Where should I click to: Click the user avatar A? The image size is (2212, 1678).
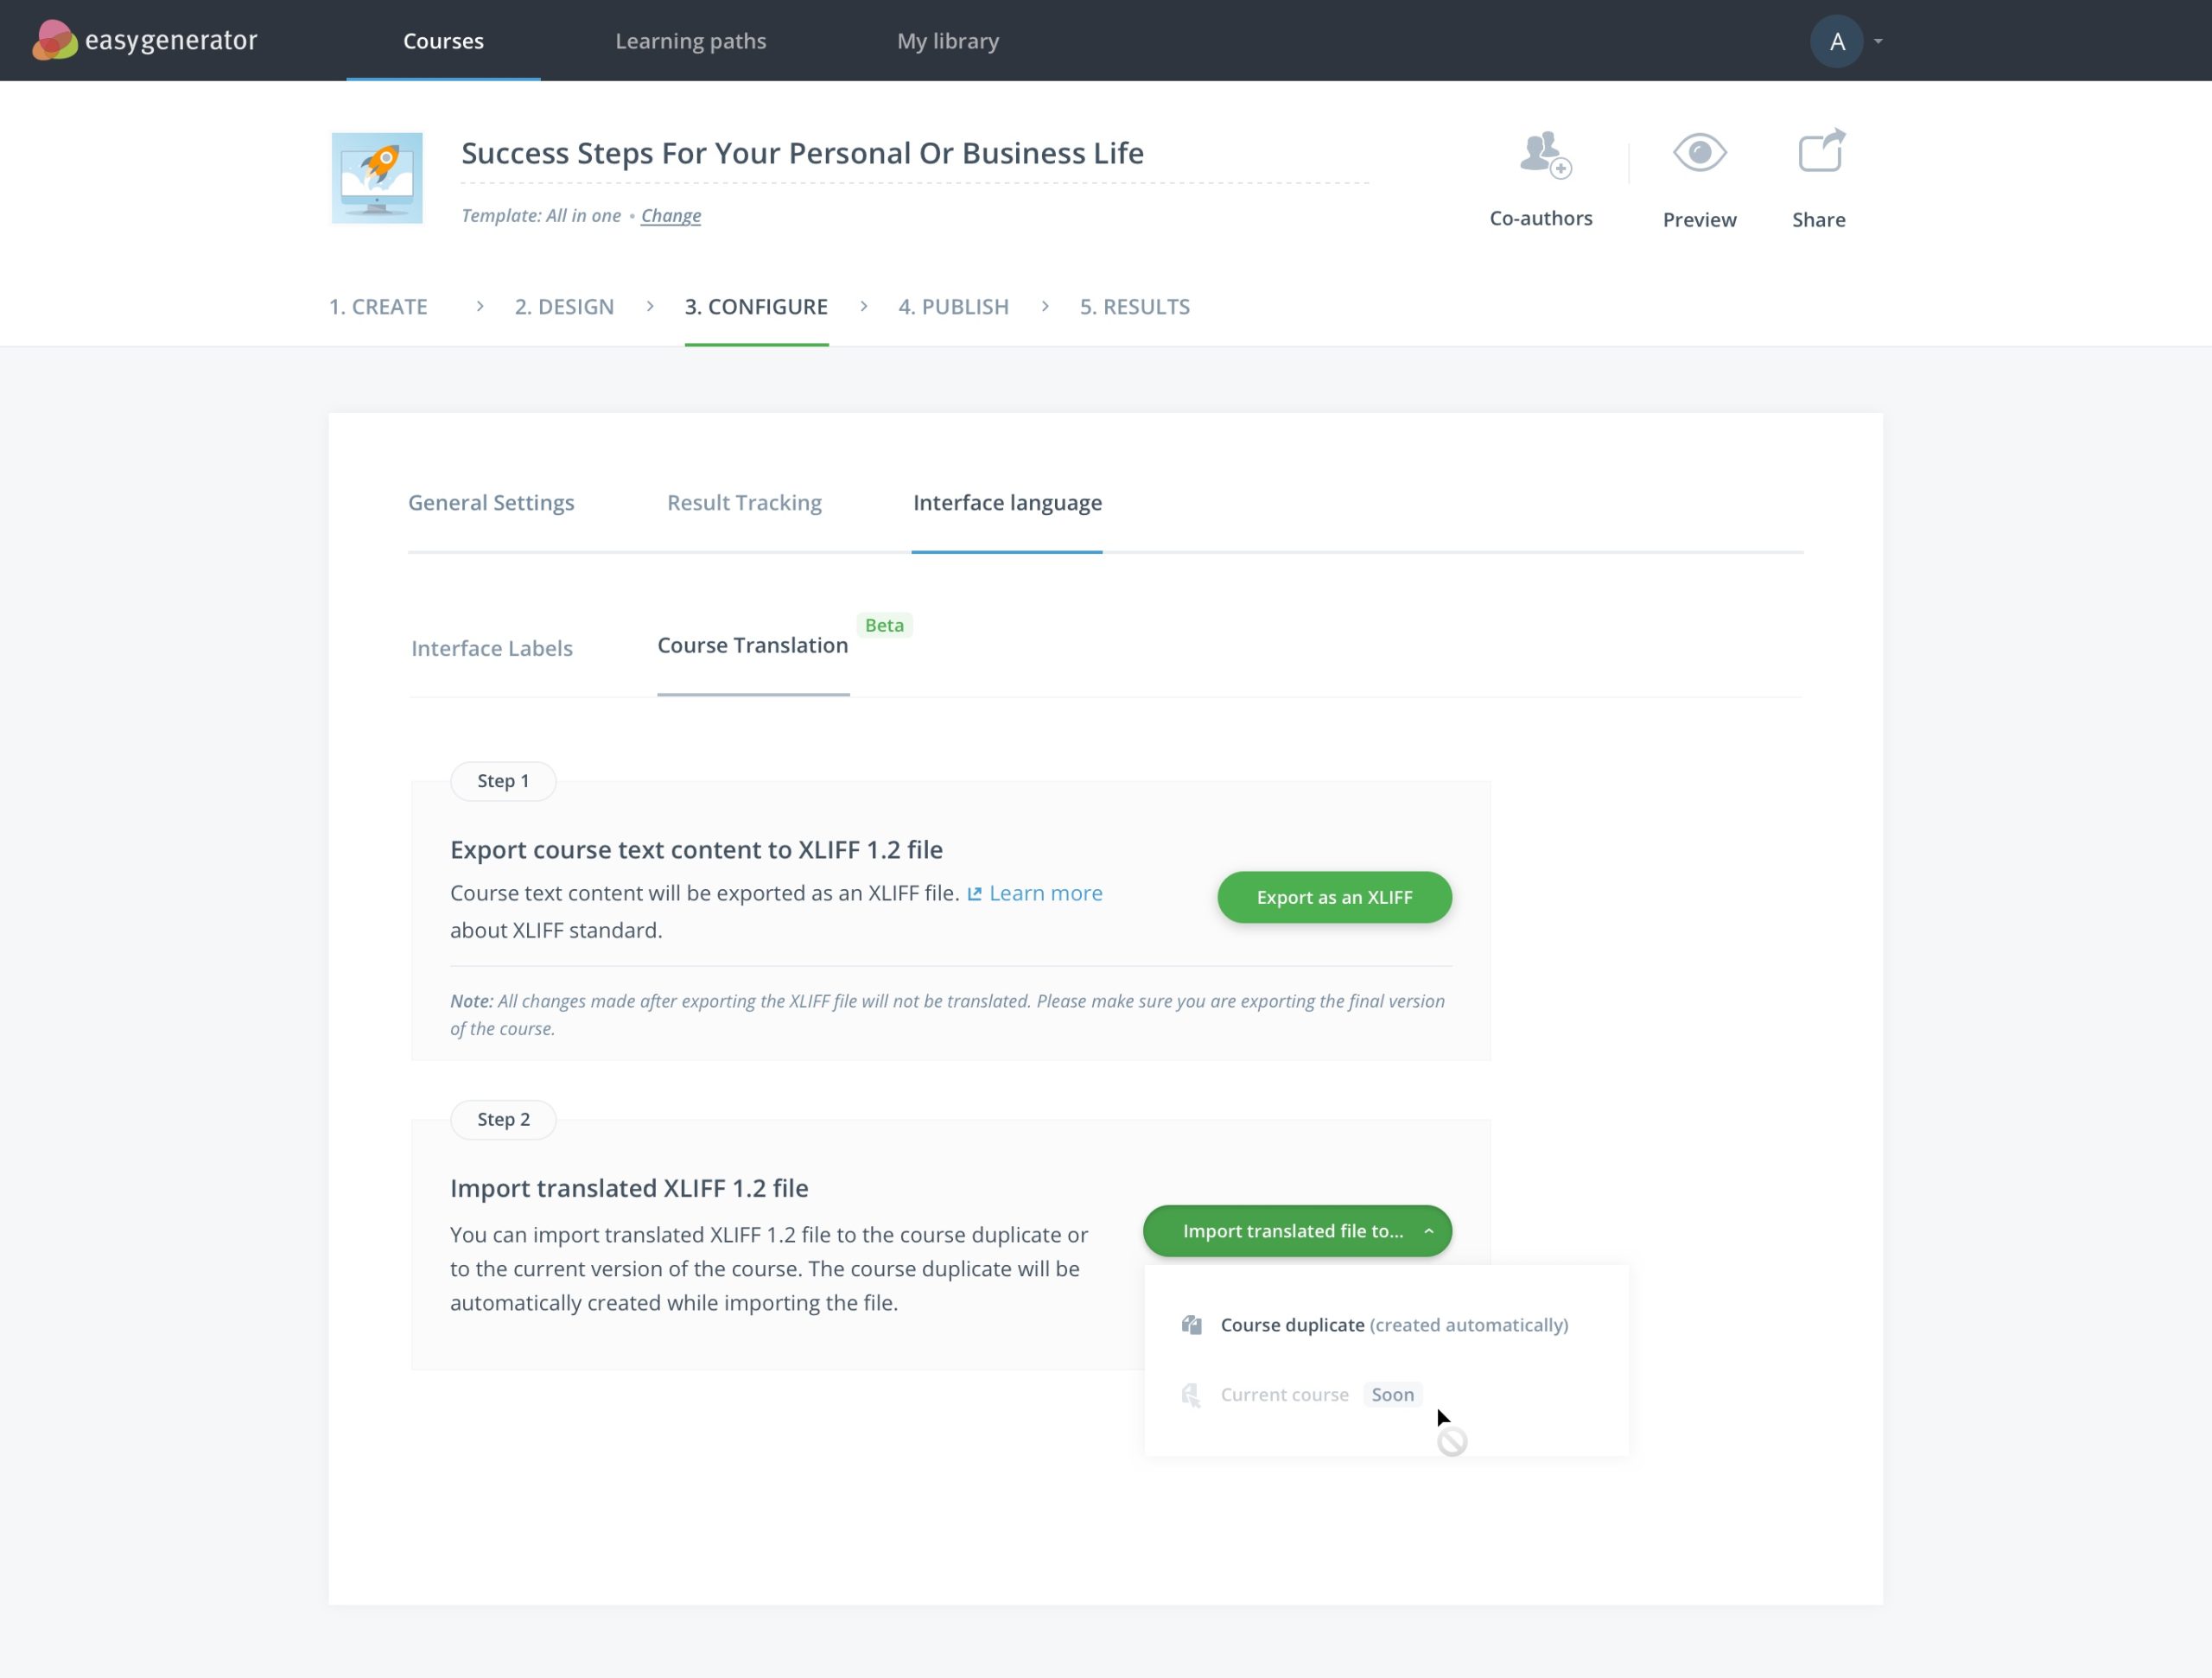[x=1836, y=41]
